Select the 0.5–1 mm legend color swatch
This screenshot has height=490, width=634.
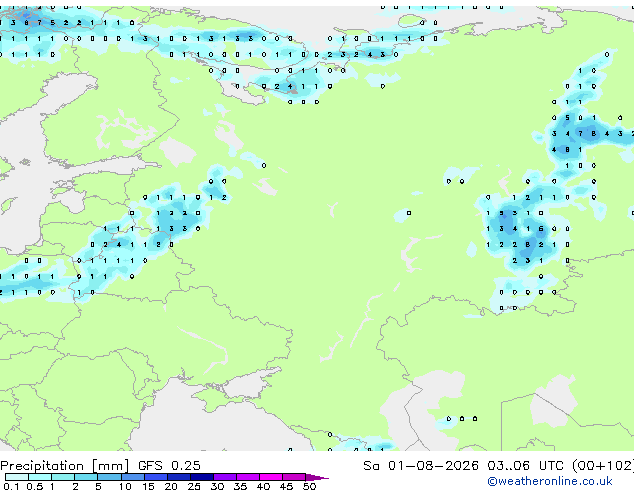click(x=40, y=477)
